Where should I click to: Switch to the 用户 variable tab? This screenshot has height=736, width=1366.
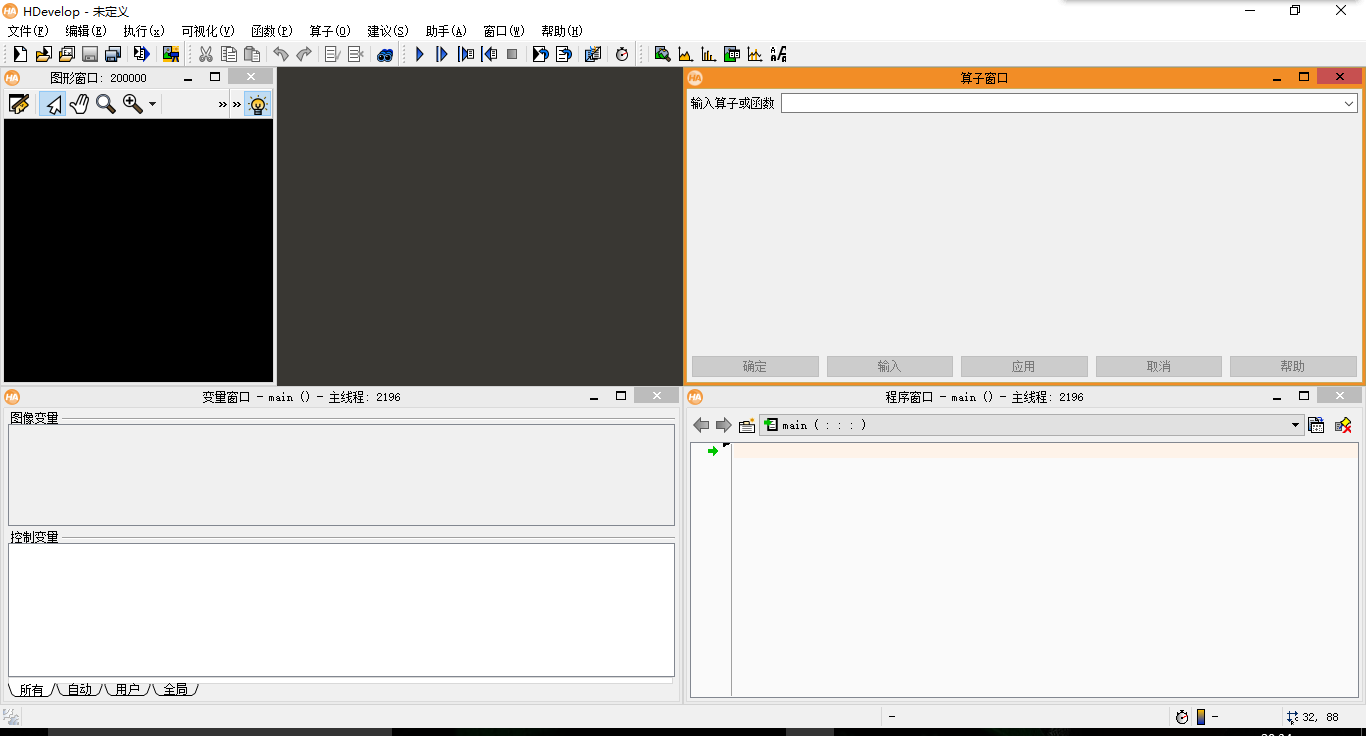(x=127, y=689)
